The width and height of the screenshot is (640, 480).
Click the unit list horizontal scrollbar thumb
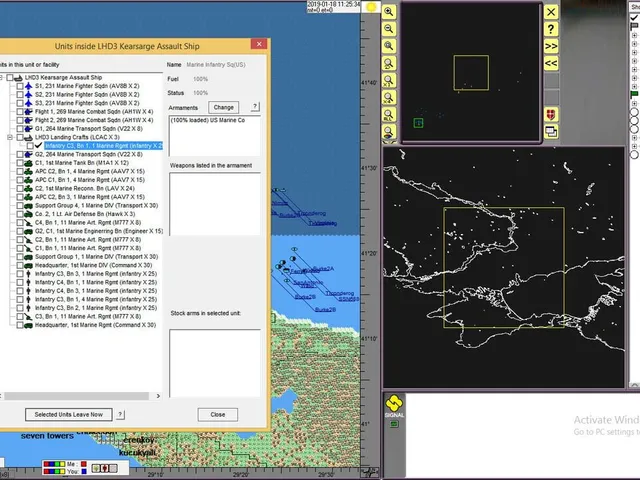(x=76, y=396)
